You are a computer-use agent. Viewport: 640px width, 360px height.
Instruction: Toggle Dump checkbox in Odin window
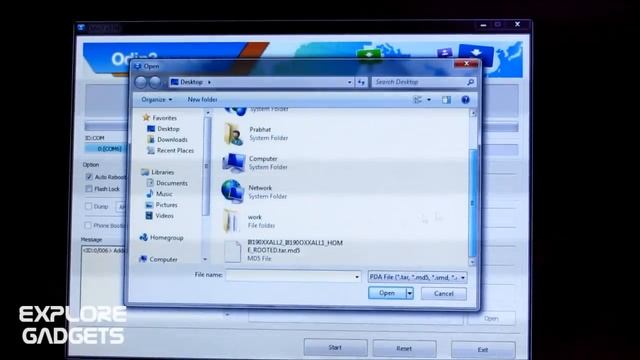click(x=88, y=207)
